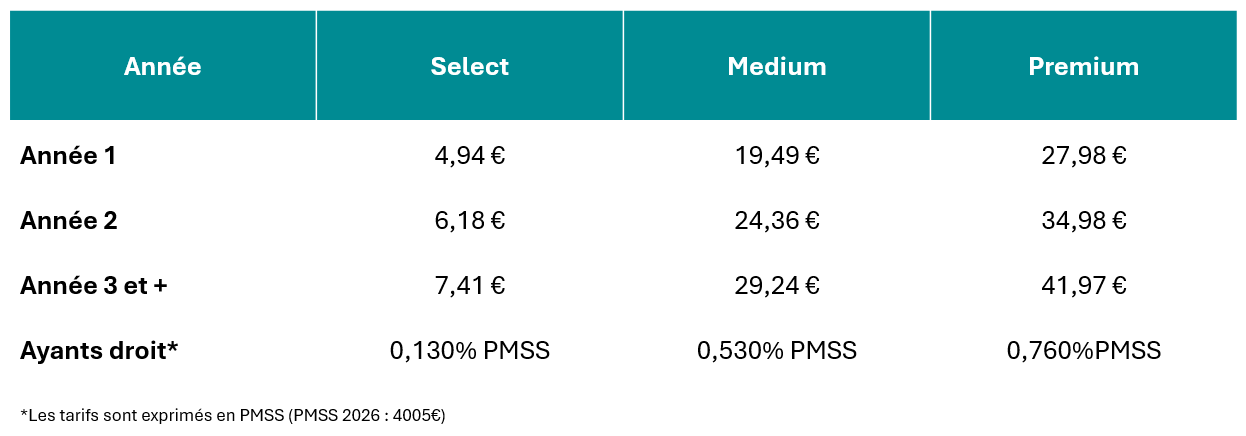The height and width of the screenshot is (436, 1246).
Task: Click the Medium column header
Action: coord(777,67)
